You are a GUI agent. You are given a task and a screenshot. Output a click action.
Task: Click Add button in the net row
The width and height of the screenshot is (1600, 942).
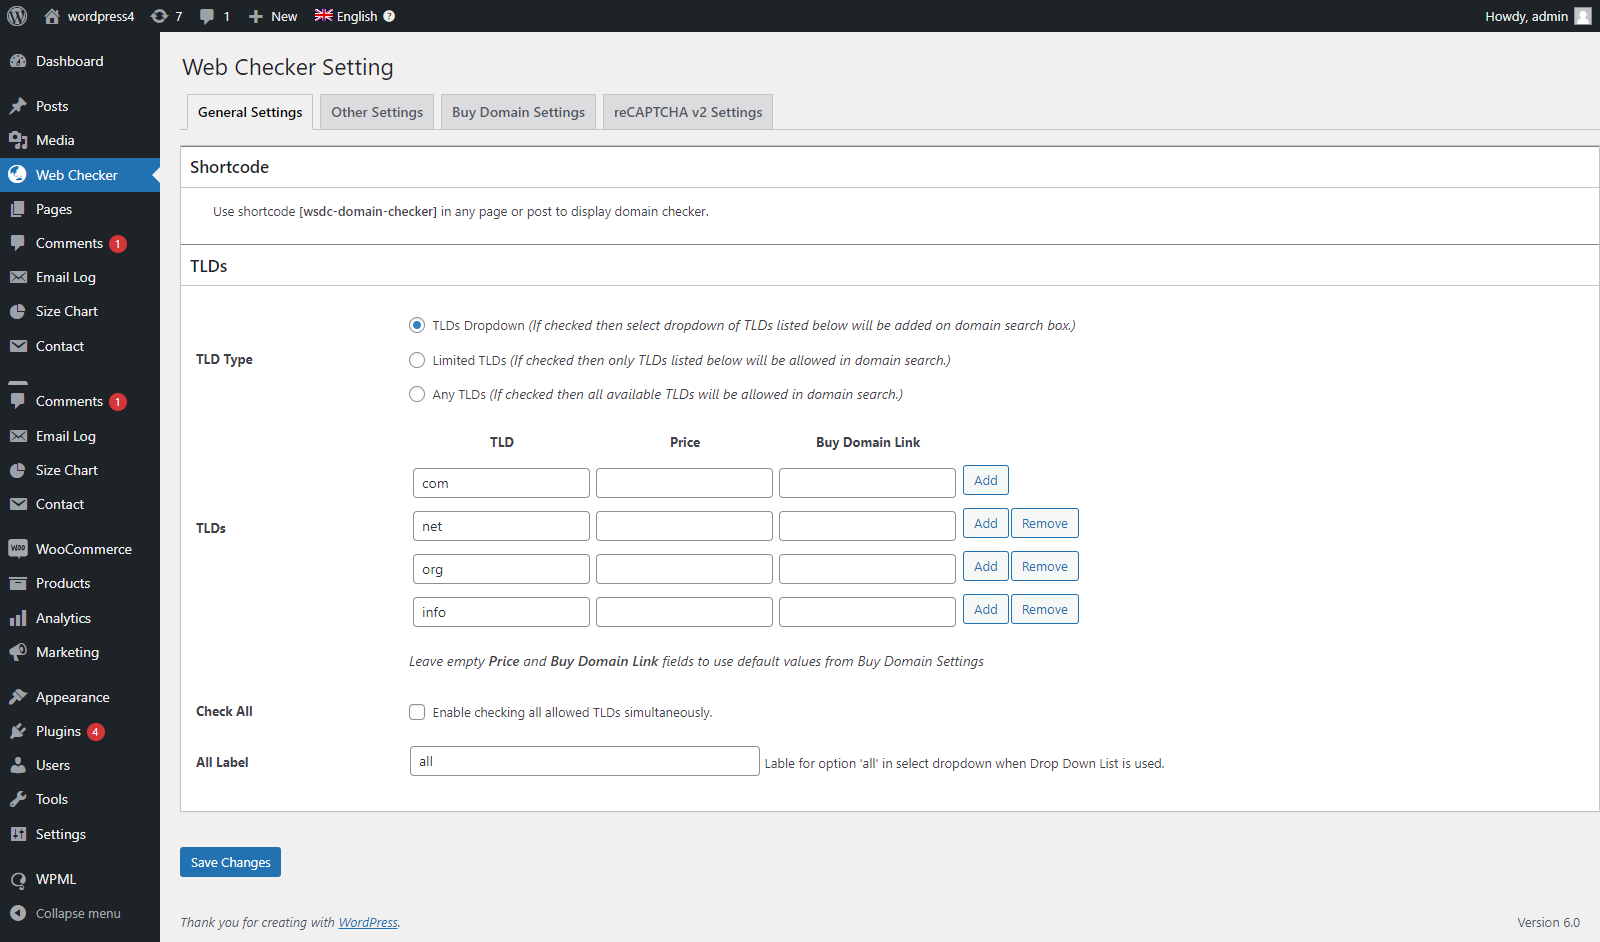tap(986, 523)
